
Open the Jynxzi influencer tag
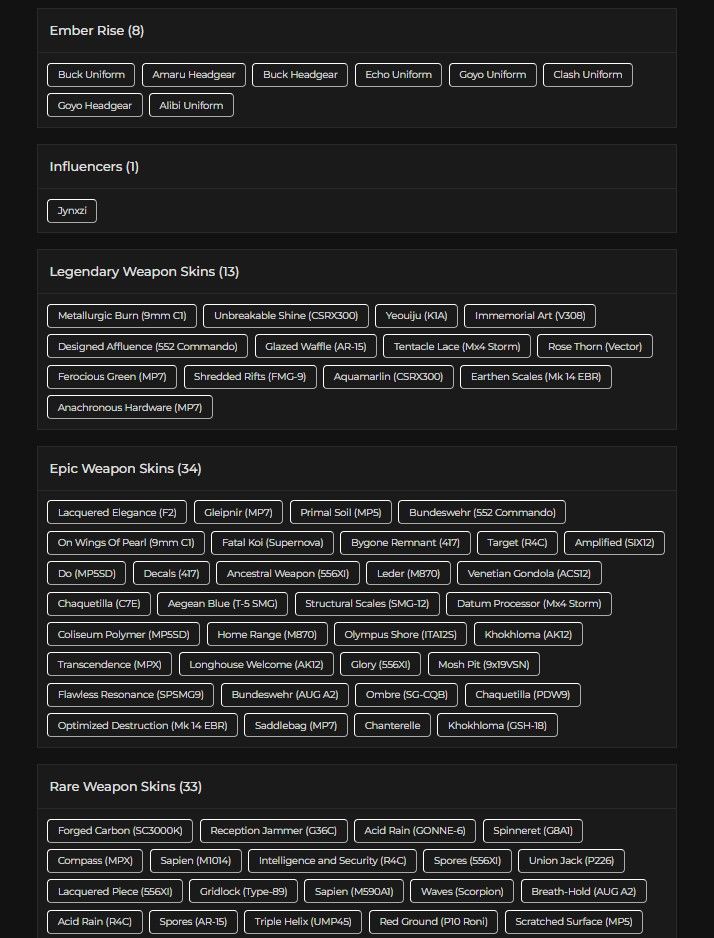coord(72,211)
